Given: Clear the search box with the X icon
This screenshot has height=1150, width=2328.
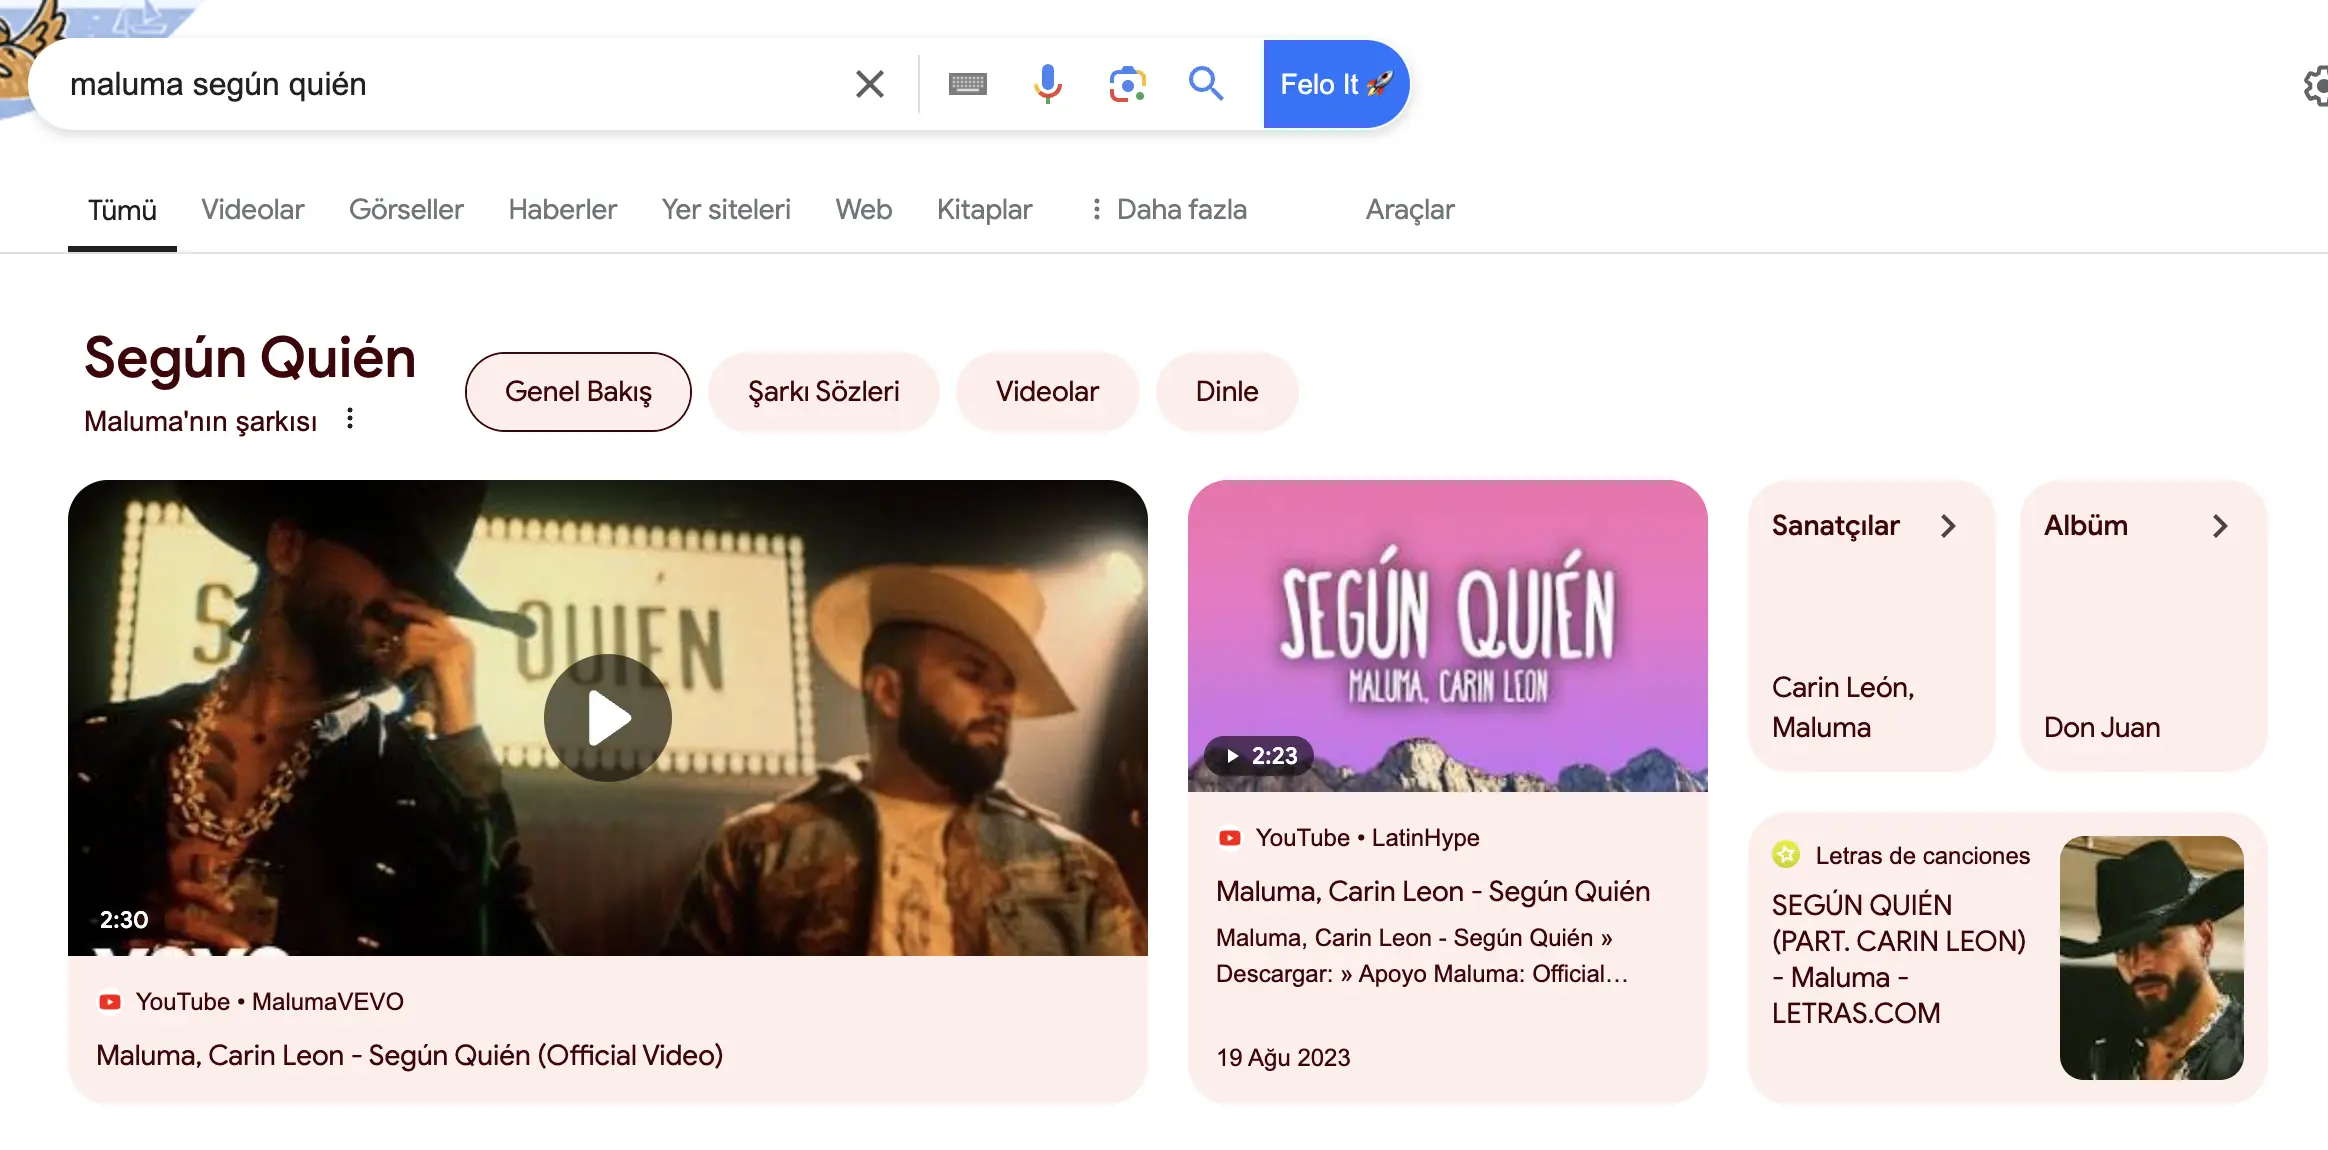Looking at the screenshot, I should [869, 84].
